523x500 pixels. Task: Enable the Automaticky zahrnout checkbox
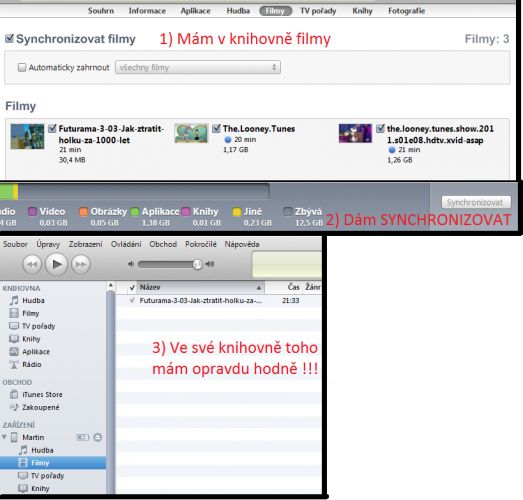point(22,67)
